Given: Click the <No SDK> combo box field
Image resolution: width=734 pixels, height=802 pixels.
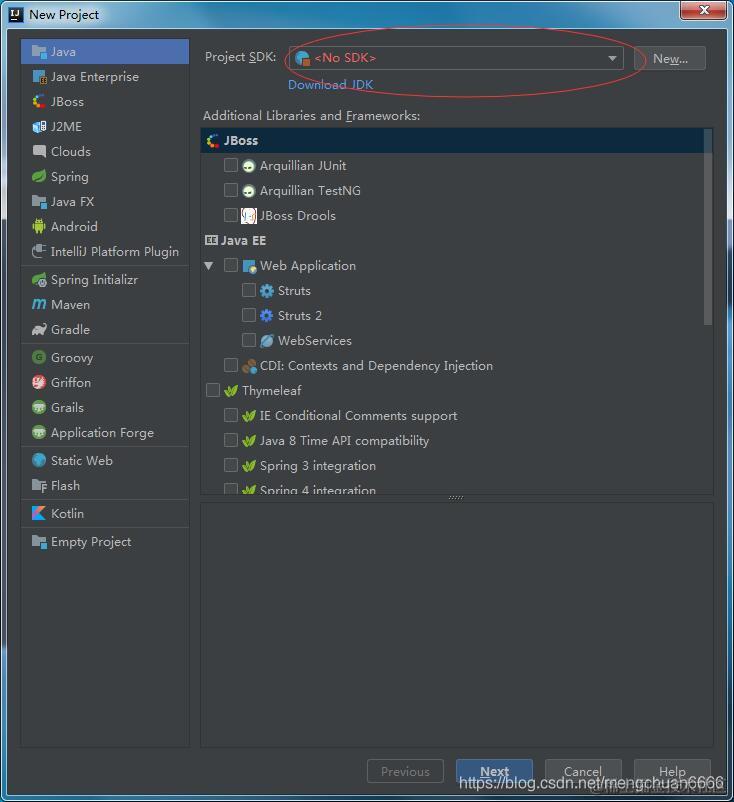Looking at the screenshot, I should [x=456, y=58].
